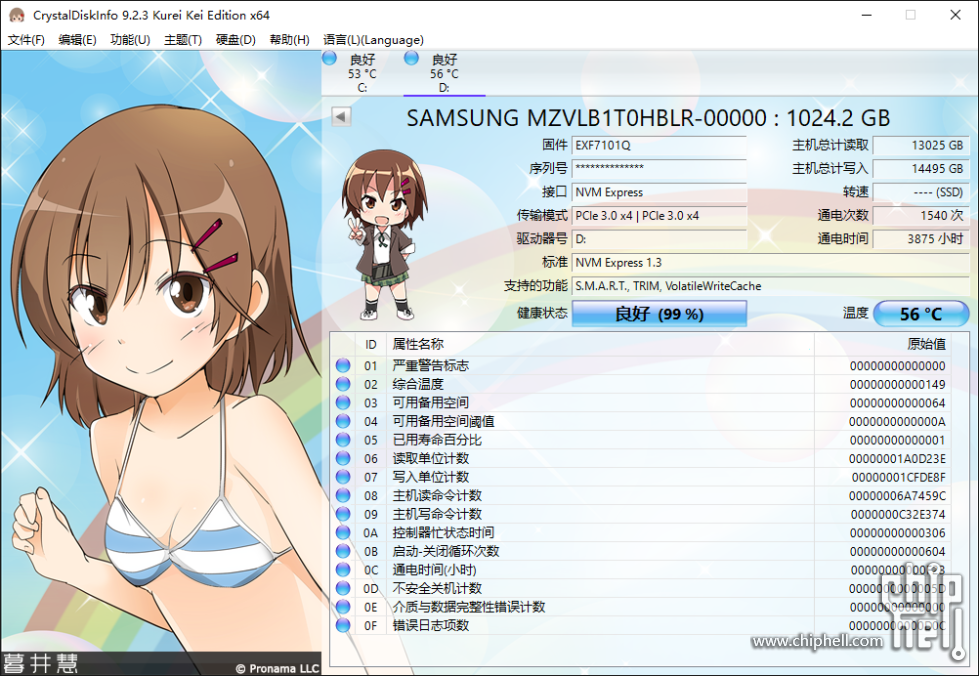Select the 主机读命令计数 attribute row
Image resolution: width=979 pixels, height=676 pixels.
click(641, 495)
